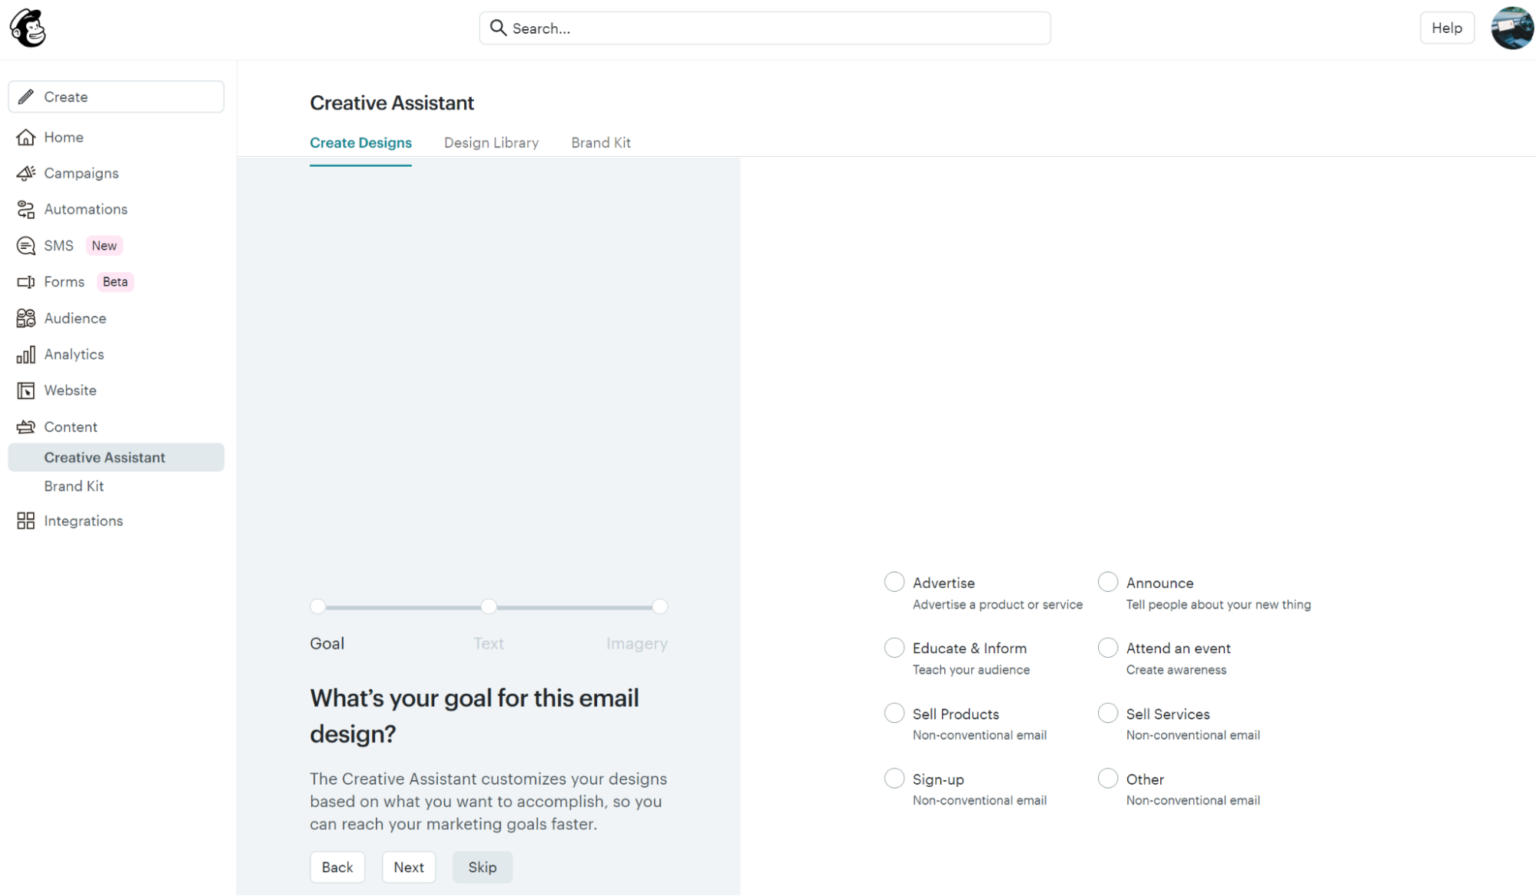Open Help in the top bar

pos(1447,27)
